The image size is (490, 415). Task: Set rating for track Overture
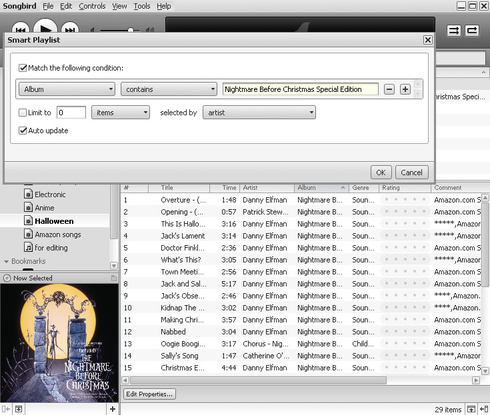point(405,200)
